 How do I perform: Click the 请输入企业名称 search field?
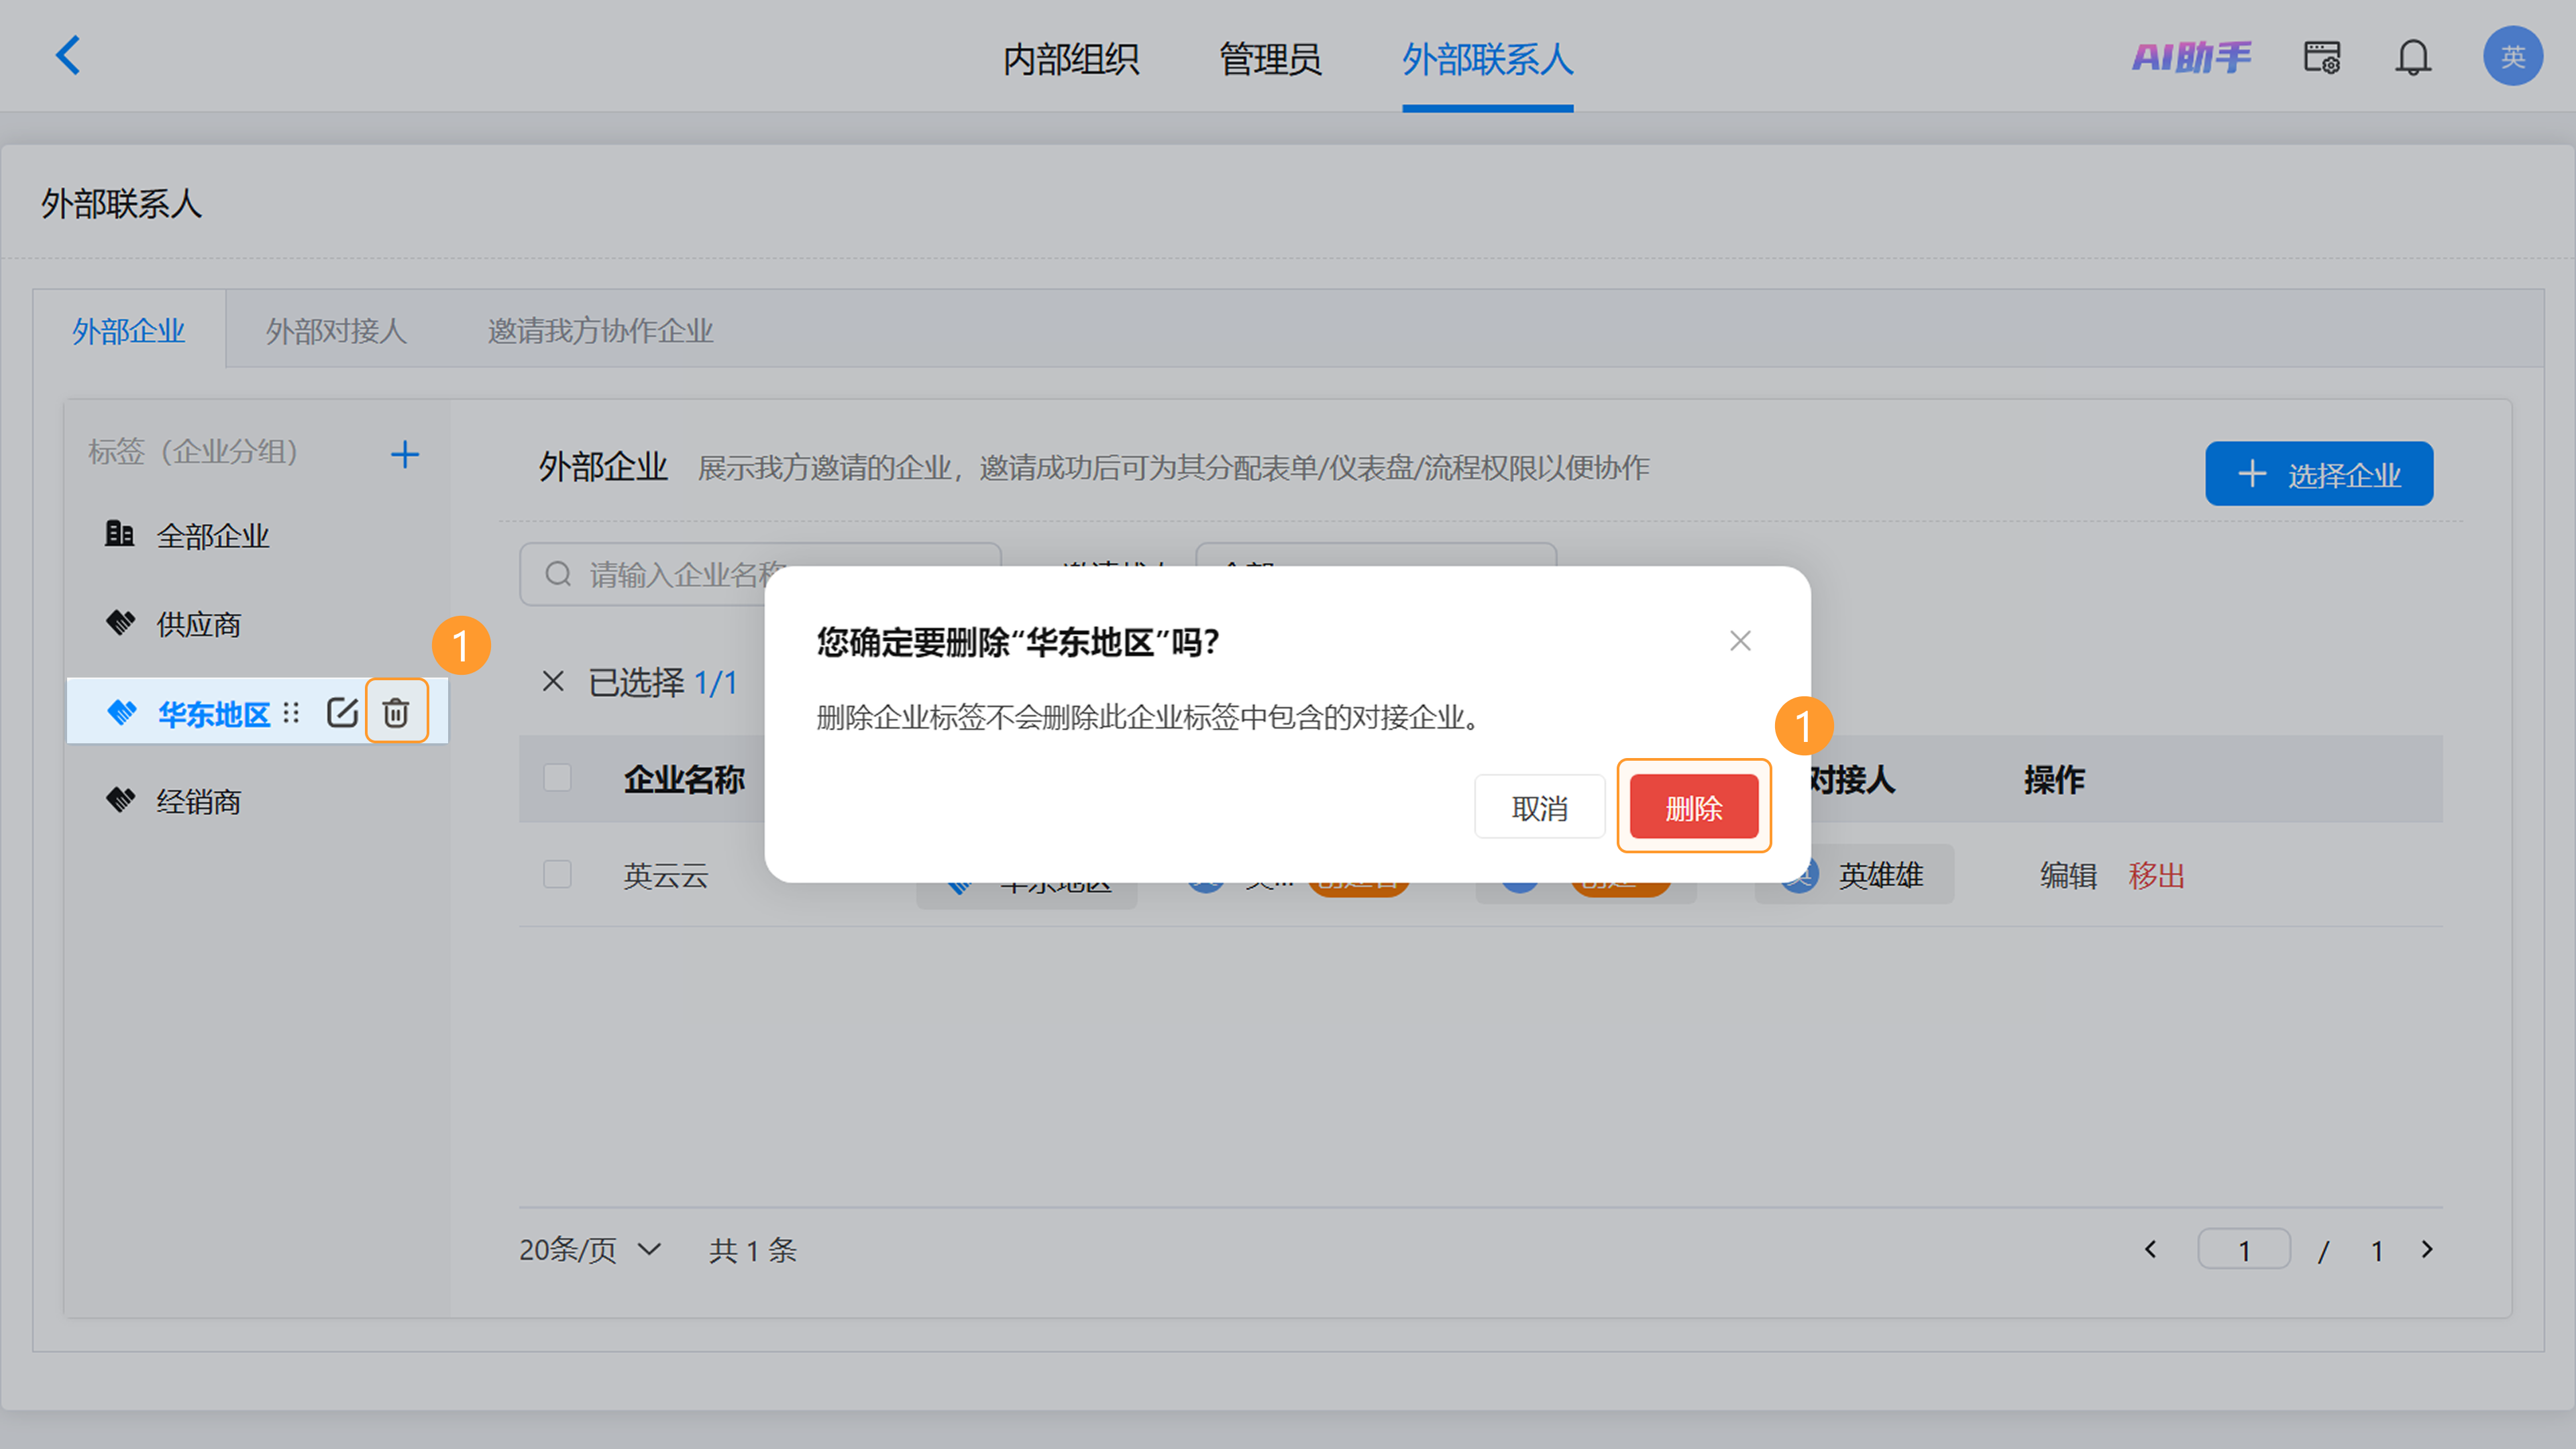pyautogui.click(x=760, y=574)
